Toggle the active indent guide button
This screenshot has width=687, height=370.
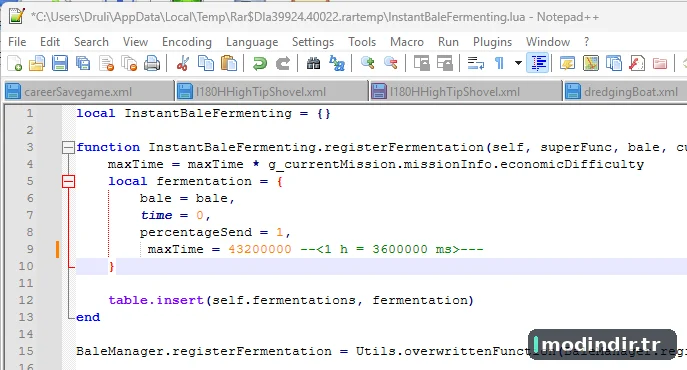538,63
